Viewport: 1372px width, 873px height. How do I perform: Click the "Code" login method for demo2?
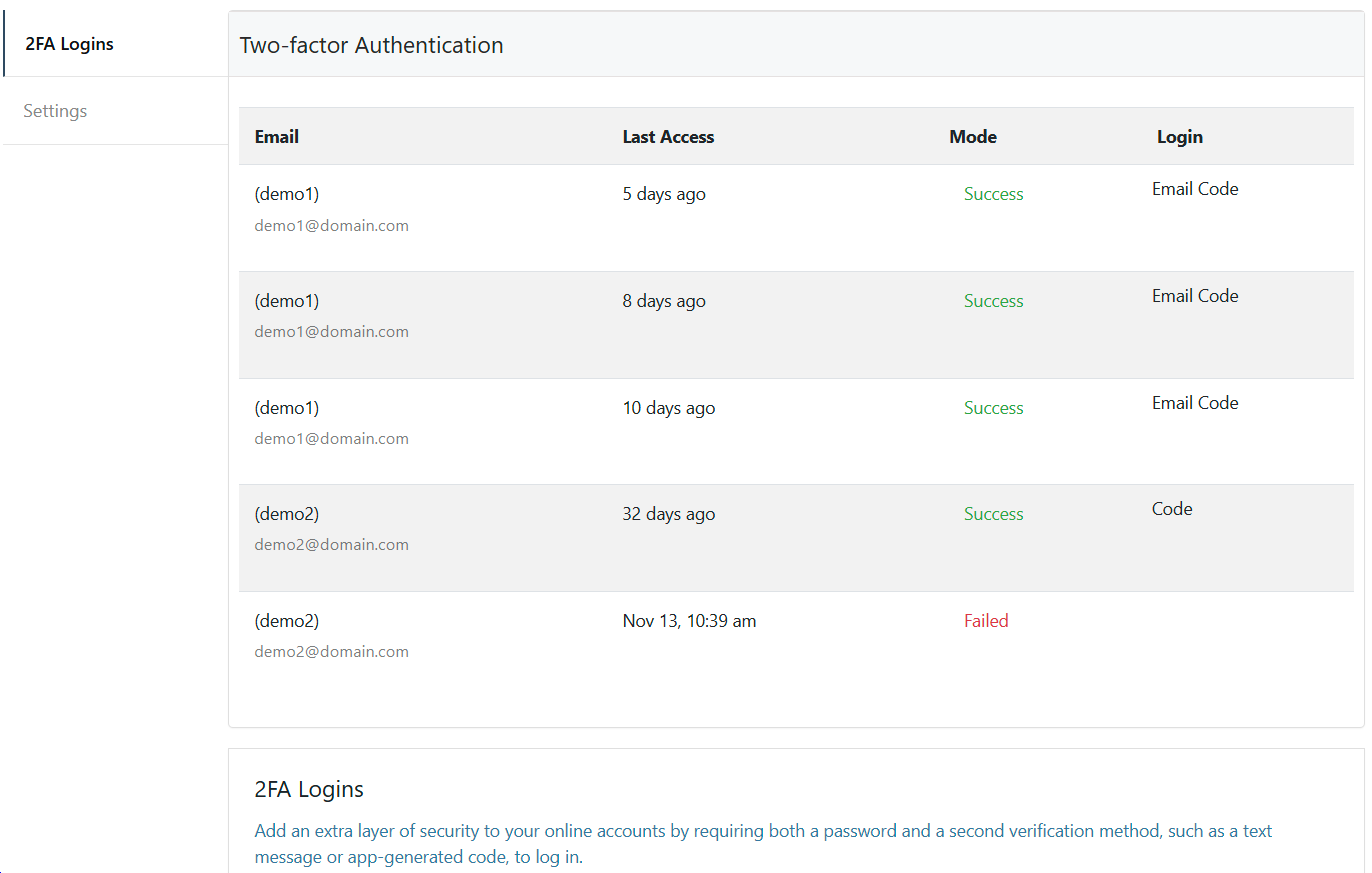pyautogui.click(x=1172, y=509)
